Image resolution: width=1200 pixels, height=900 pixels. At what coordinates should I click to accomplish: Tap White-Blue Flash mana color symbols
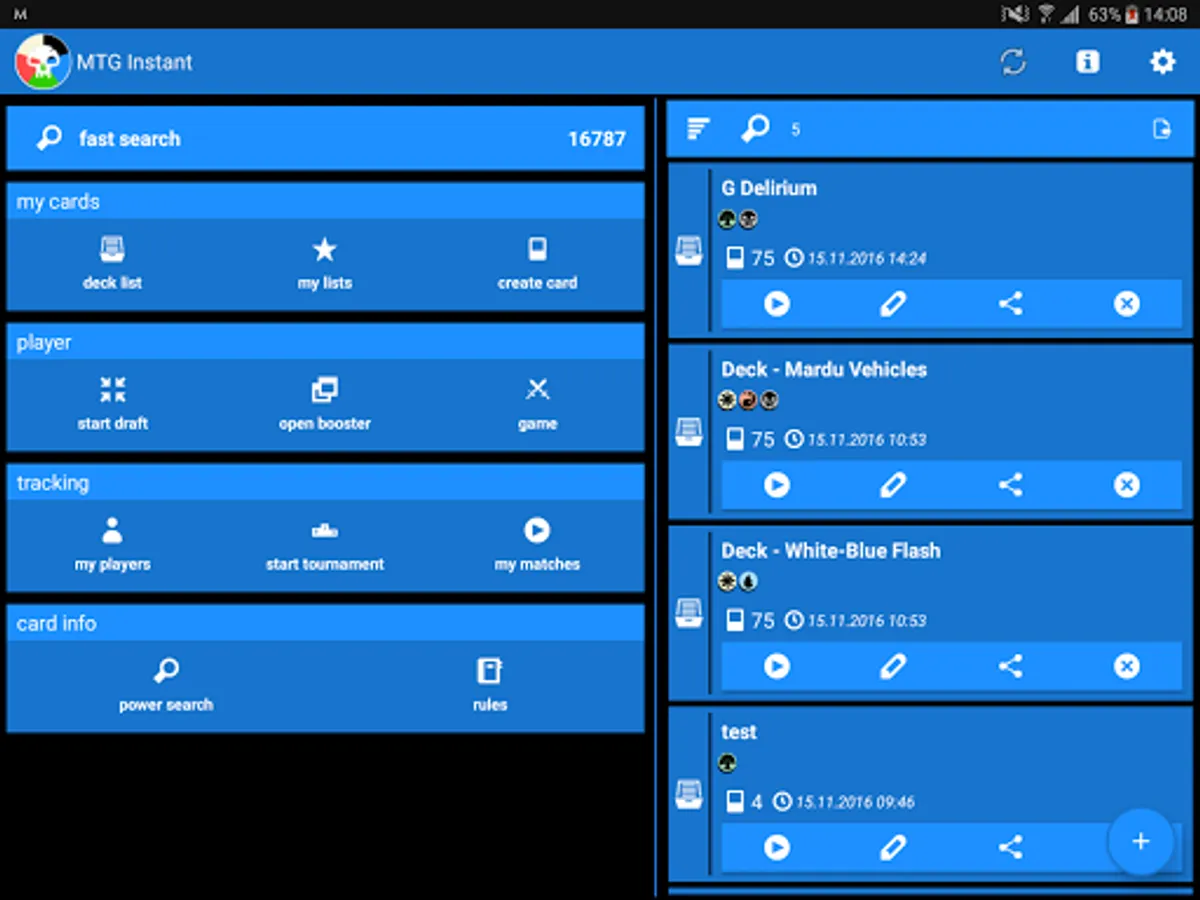pos(738,581)
